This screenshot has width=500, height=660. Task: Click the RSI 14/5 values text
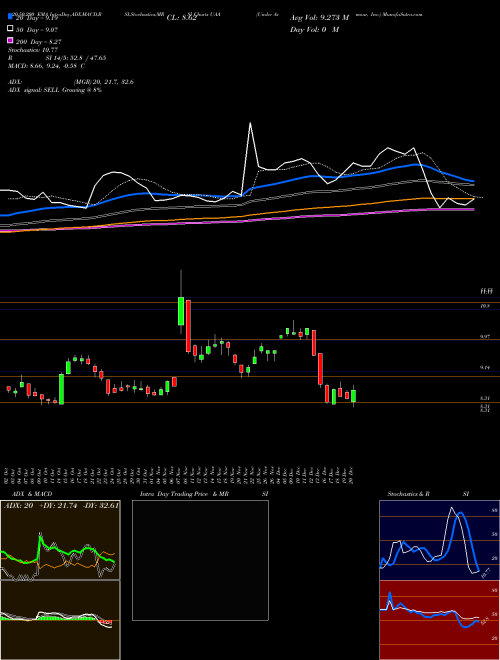(x=76, y=58)
